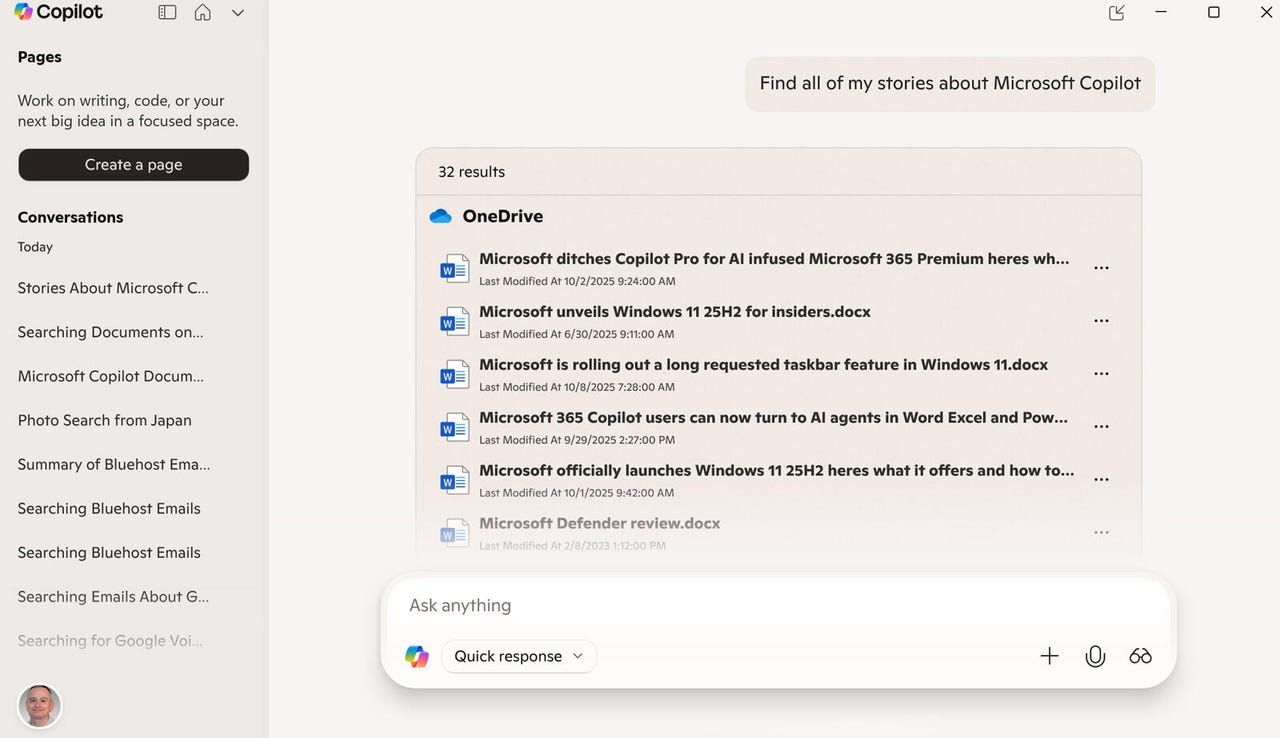The width and height of the screenshot is (1280, 738).
Task: Open the plus attachment menu
Action: (x=1049, y=656)
